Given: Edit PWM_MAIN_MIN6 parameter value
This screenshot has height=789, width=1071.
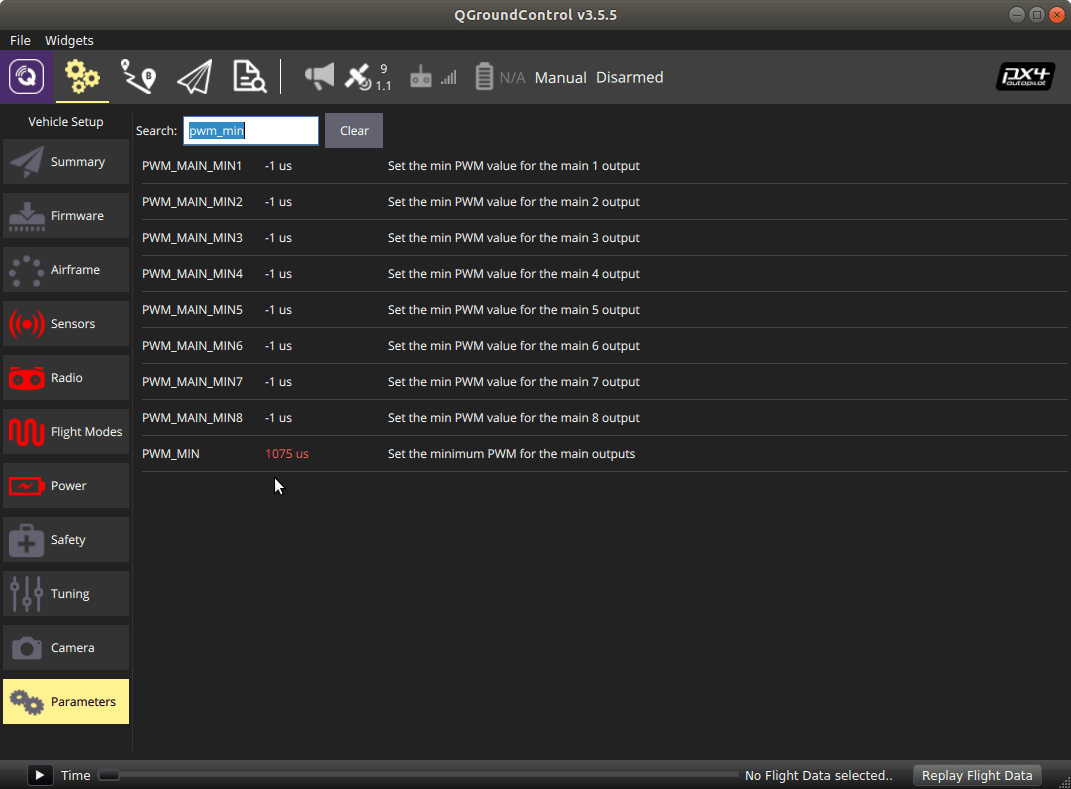Looking at the screenshot, I should point(278,346).
